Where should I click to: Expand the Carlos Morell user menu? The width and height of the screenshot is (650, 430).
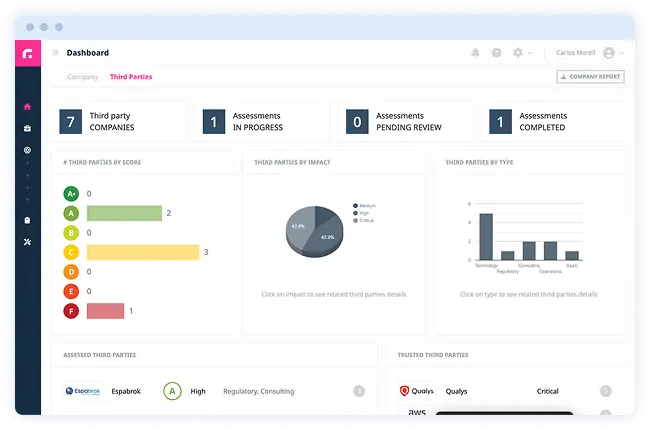point(588,53)
